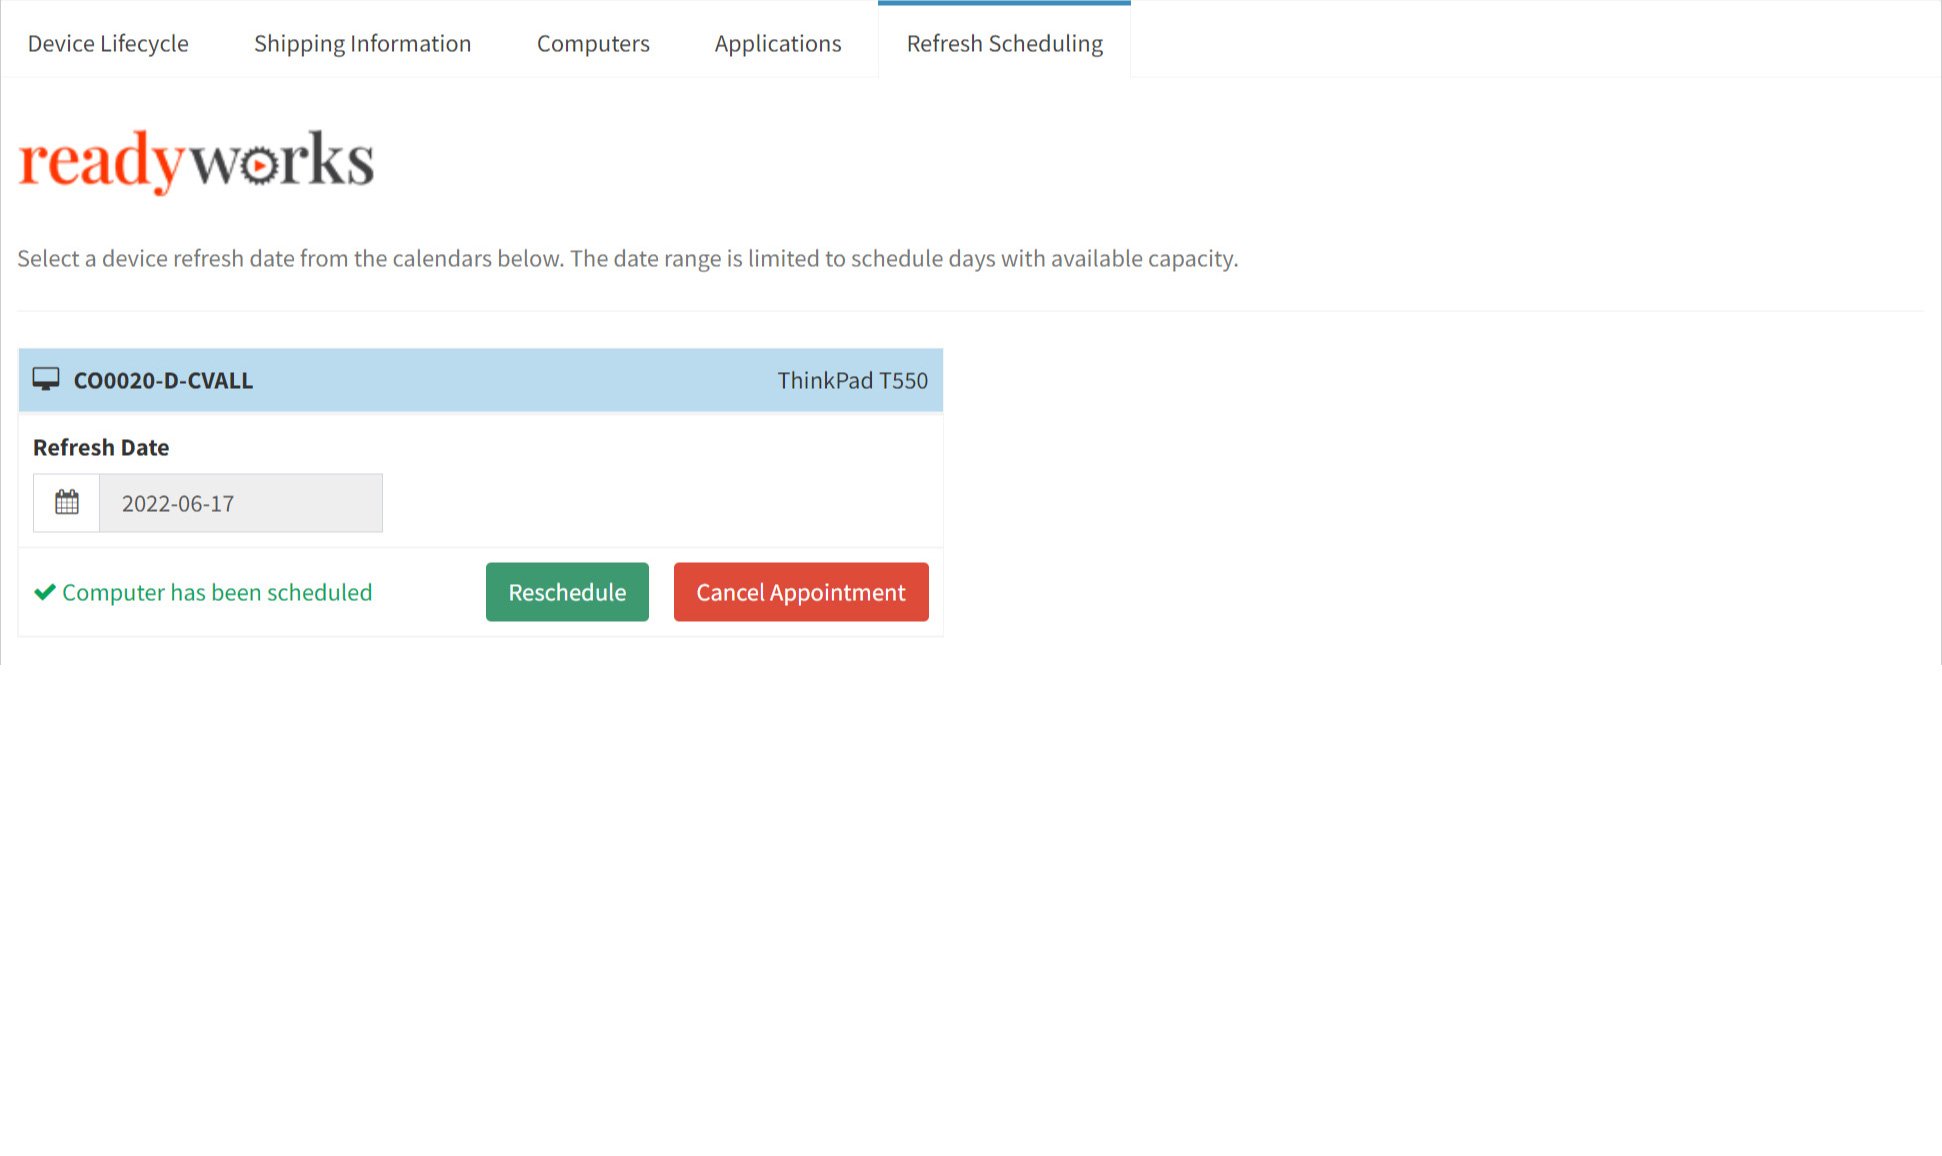
Task: Click the 'Select a device refresh date' instruction text
Action: (x=628, y=259)
